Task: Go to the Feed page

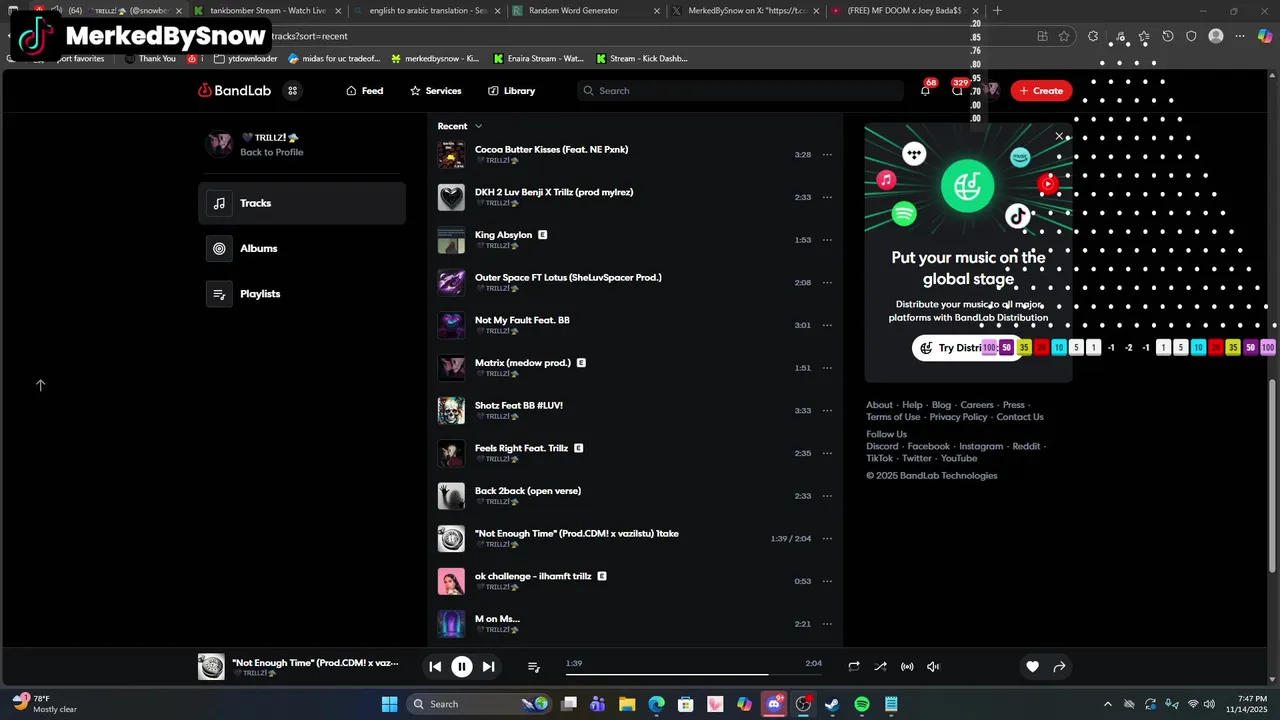Action: pyautogui.click(x=365, y=90)
